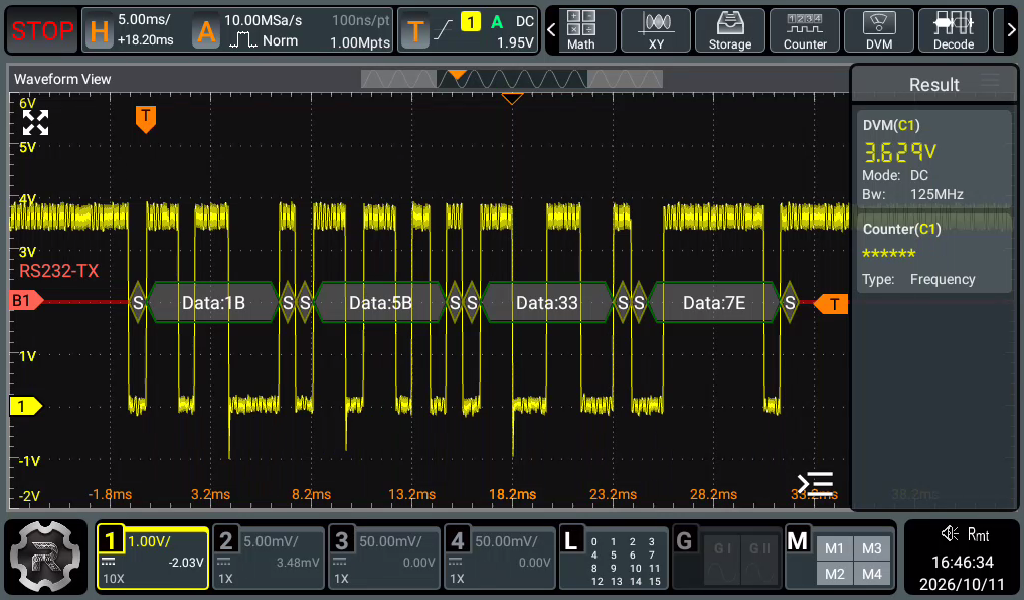
Task: Click the orange trigger level marker on right edge
Action: point(831,304)
